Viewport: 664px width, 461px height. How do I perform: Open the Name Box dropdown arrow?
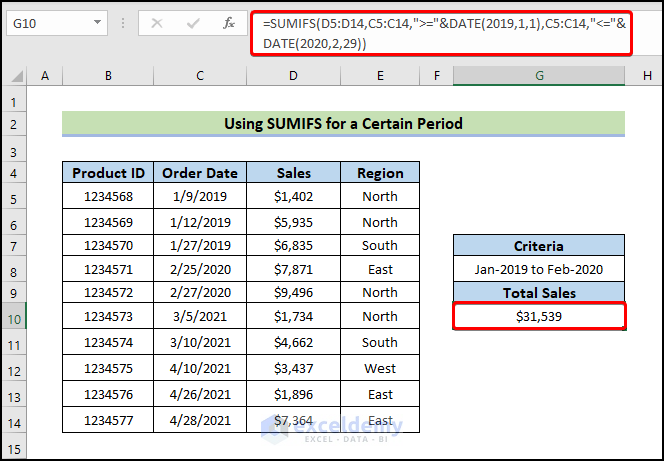coord(96,22)
